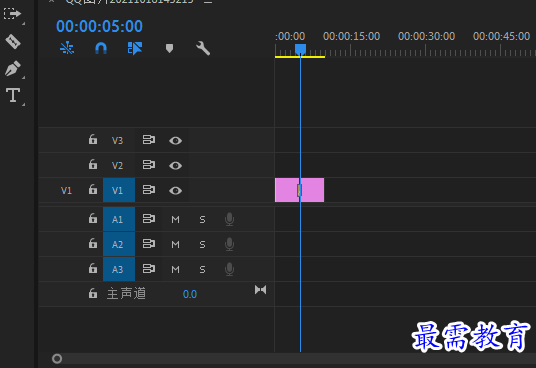Mute audio track A2

(x=175, y=244)
